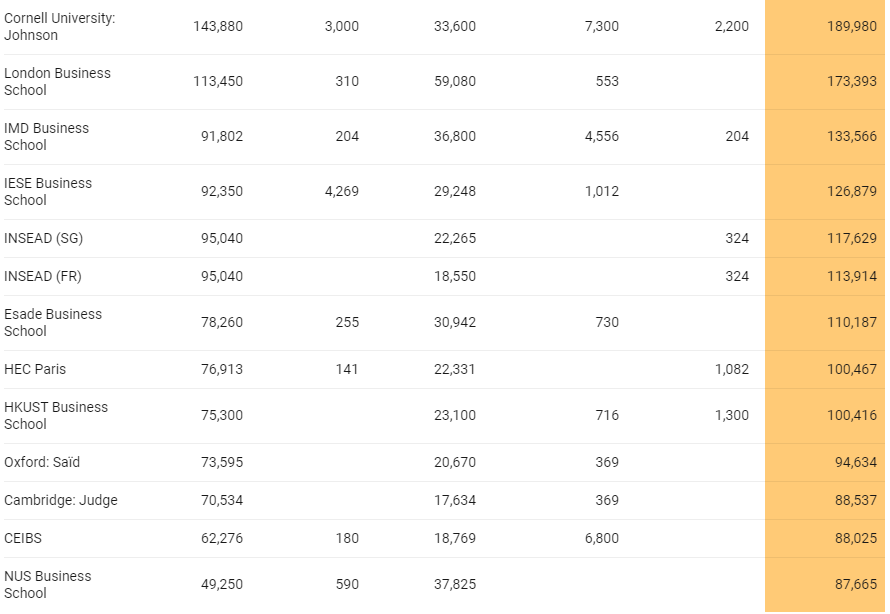Click the NUS Business School name
This screenshot has width=890, height=614.
pos(47,585)
